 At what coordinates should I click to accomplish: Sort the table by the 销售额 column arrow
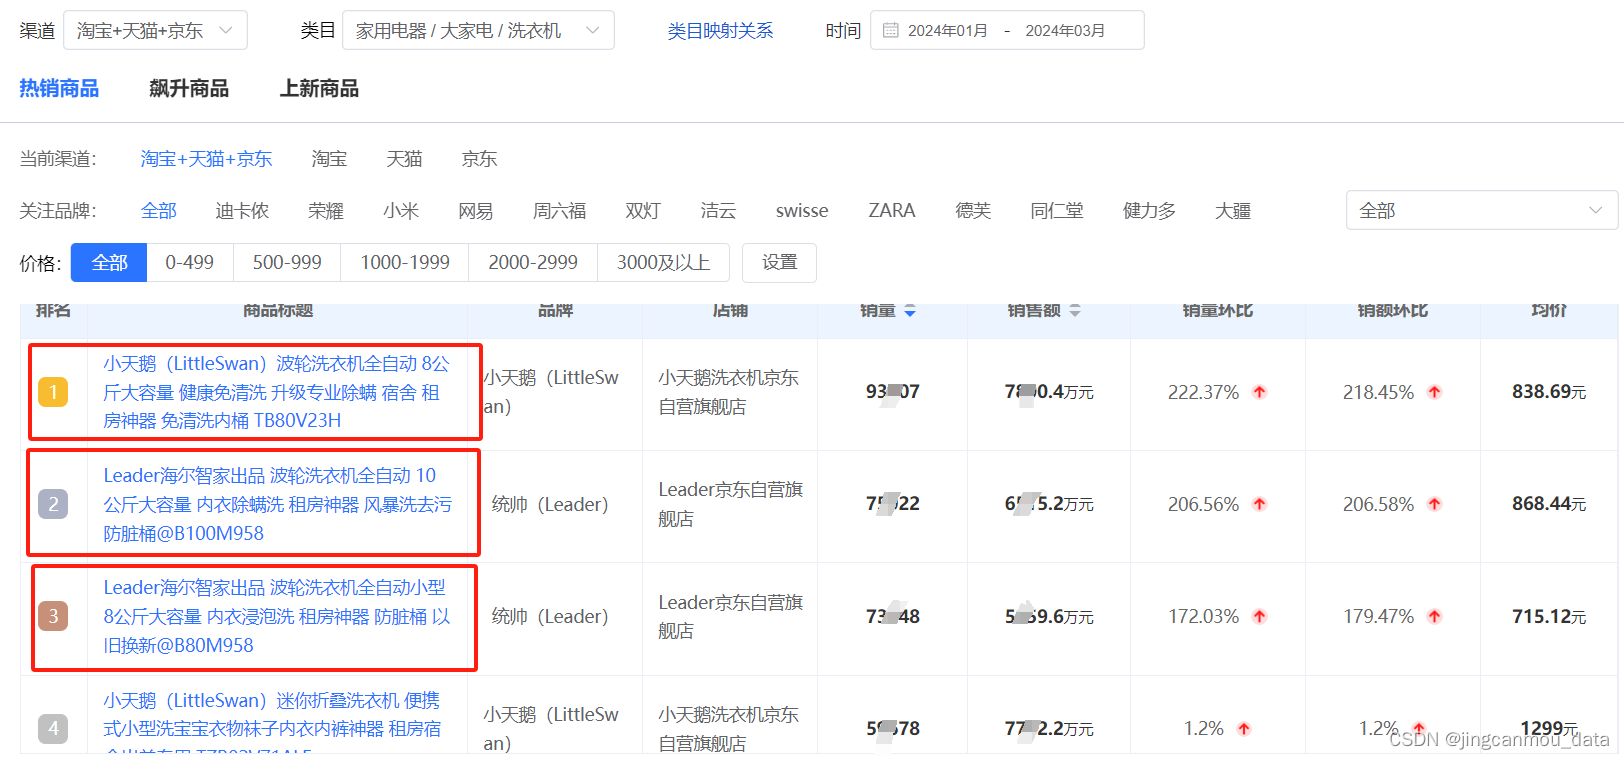[1075, 311]
